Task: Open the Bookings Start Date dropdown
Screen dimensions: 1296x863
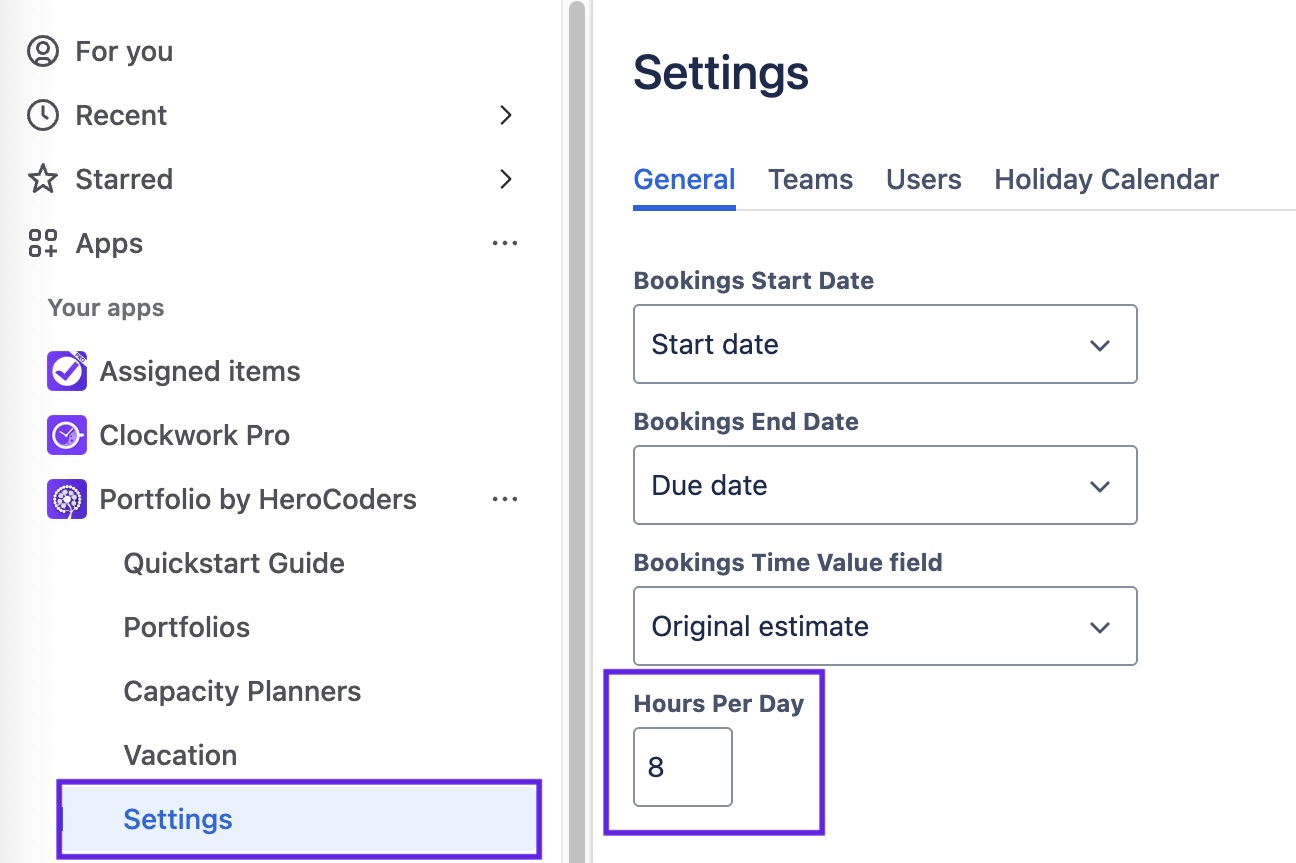Action: pos(885,345)
